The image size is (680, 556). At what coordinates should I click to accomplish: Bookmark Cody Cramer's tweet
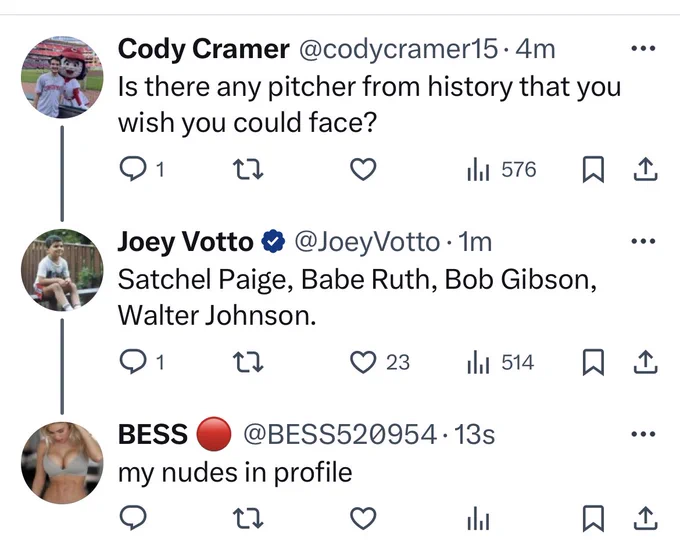click(x=592, y=169)
